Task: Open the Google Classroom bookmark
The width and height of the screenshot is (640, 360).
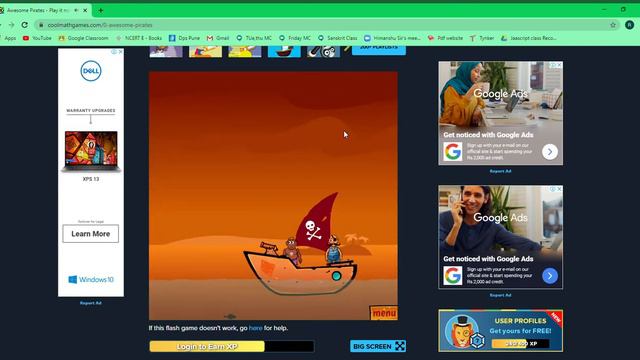Action: [84, 38]
